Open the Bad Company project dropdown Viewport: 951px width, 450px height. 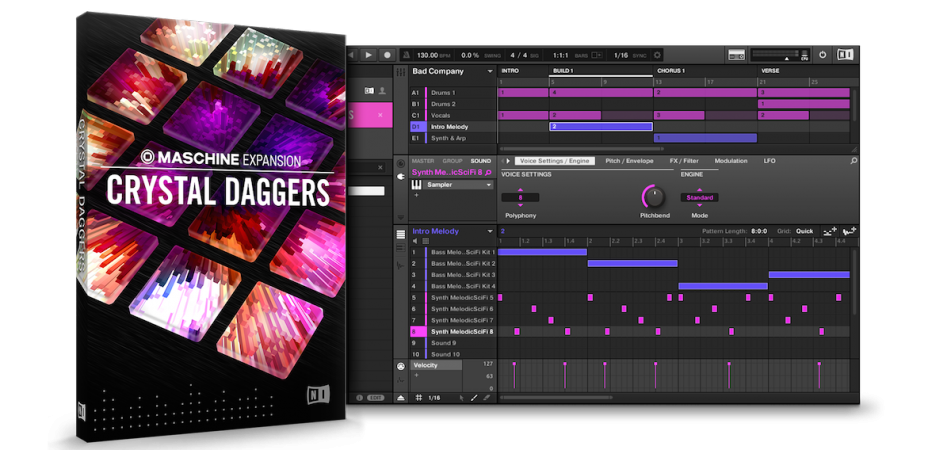click(489, 72)
